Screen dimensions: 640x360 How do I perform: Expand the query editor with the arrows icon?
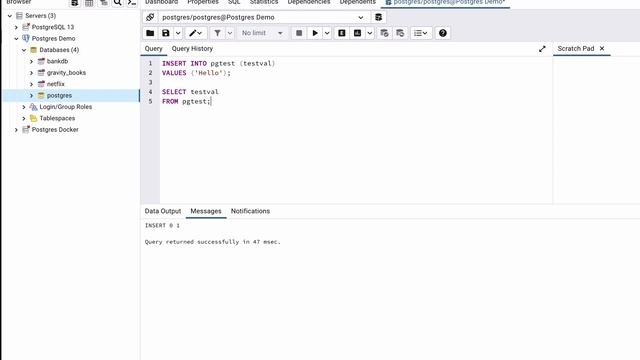(x=542, y=49)
